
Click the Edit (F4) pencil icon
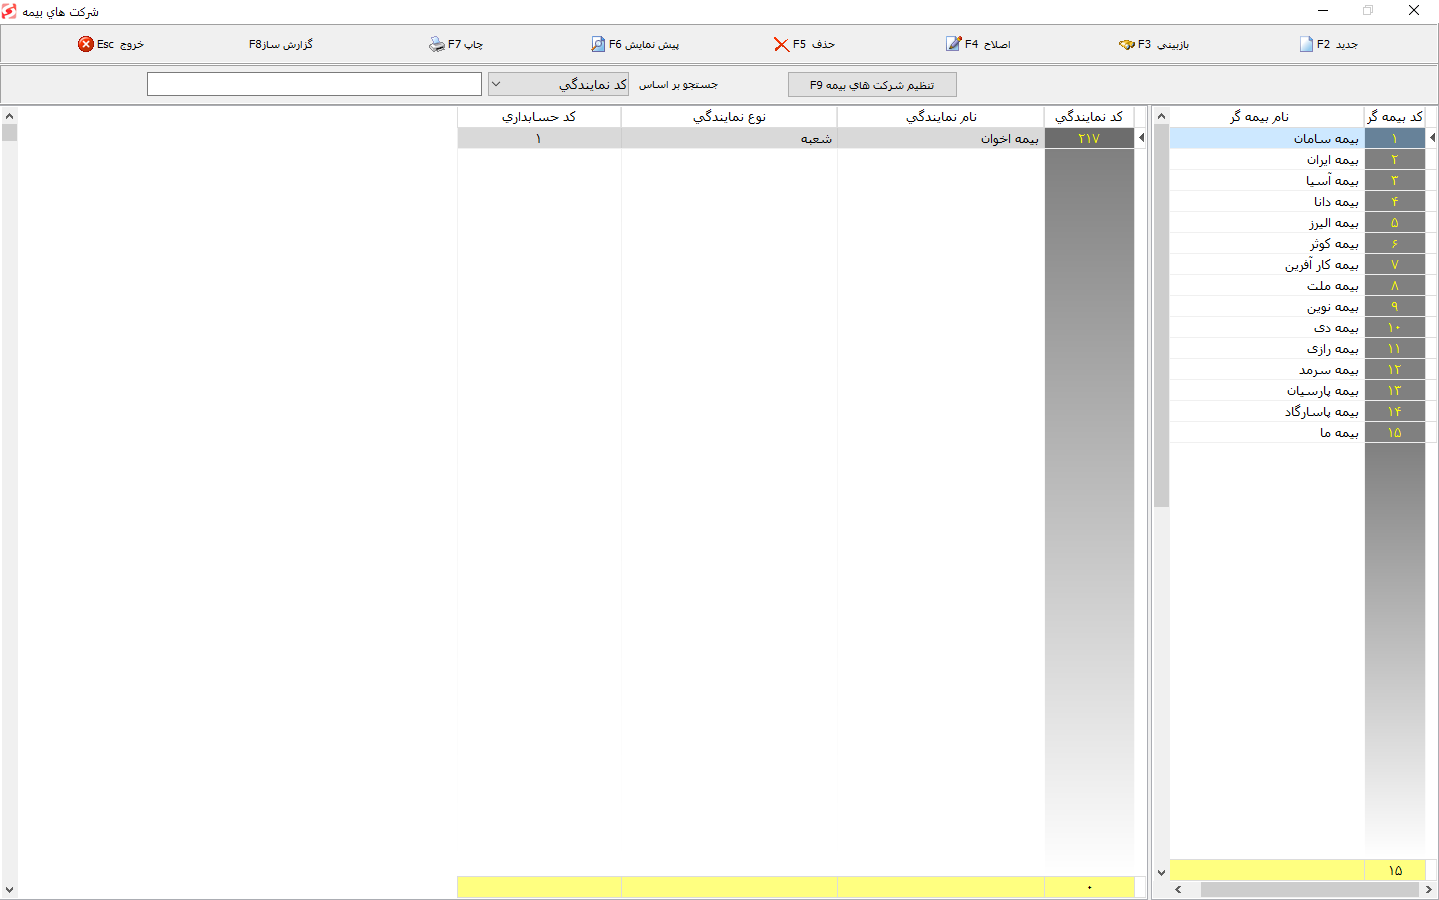pos(953,44)
